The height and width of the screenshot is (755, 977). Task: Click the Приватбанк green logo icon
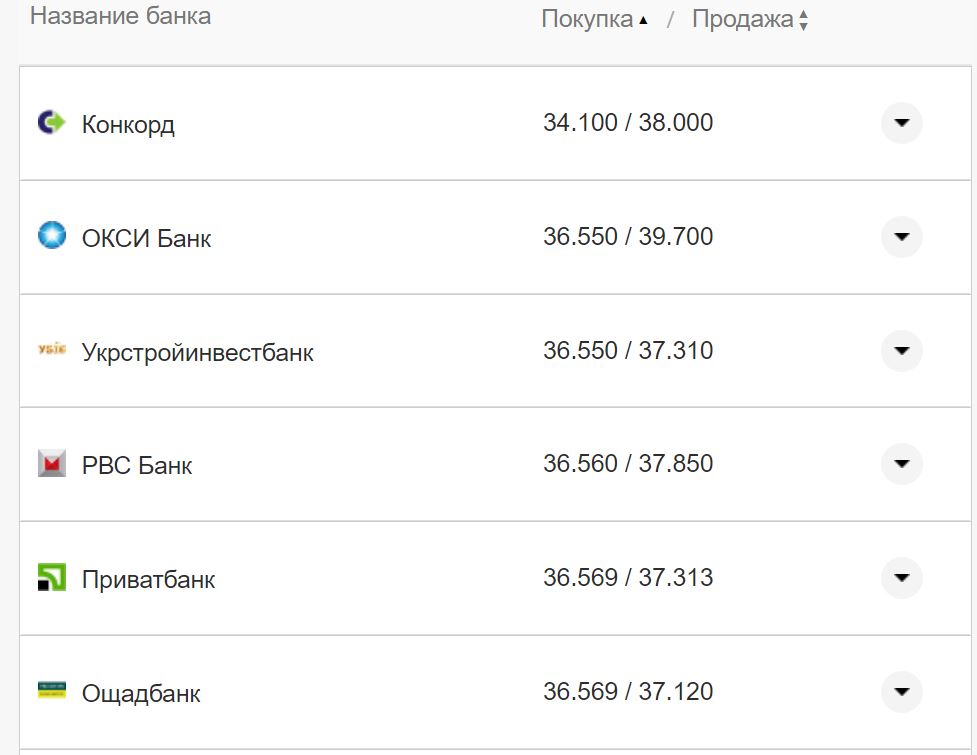[x=49, y=578]
